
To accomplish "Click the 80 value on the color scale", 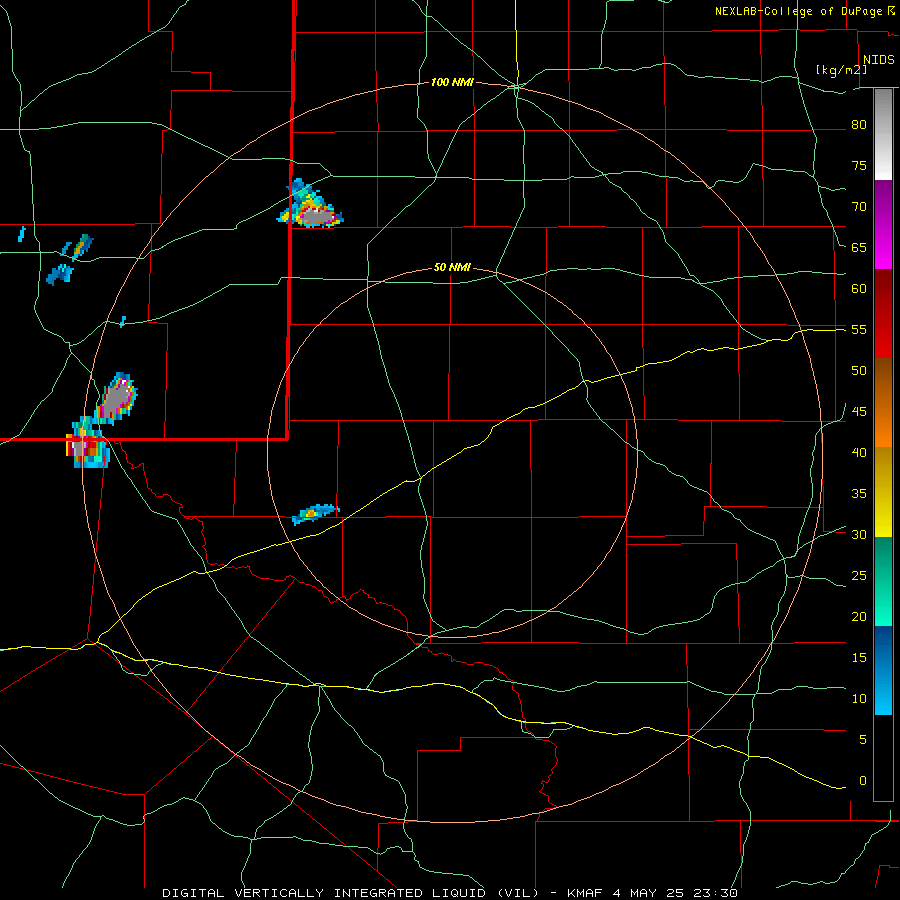I will (x=859, y=125).
